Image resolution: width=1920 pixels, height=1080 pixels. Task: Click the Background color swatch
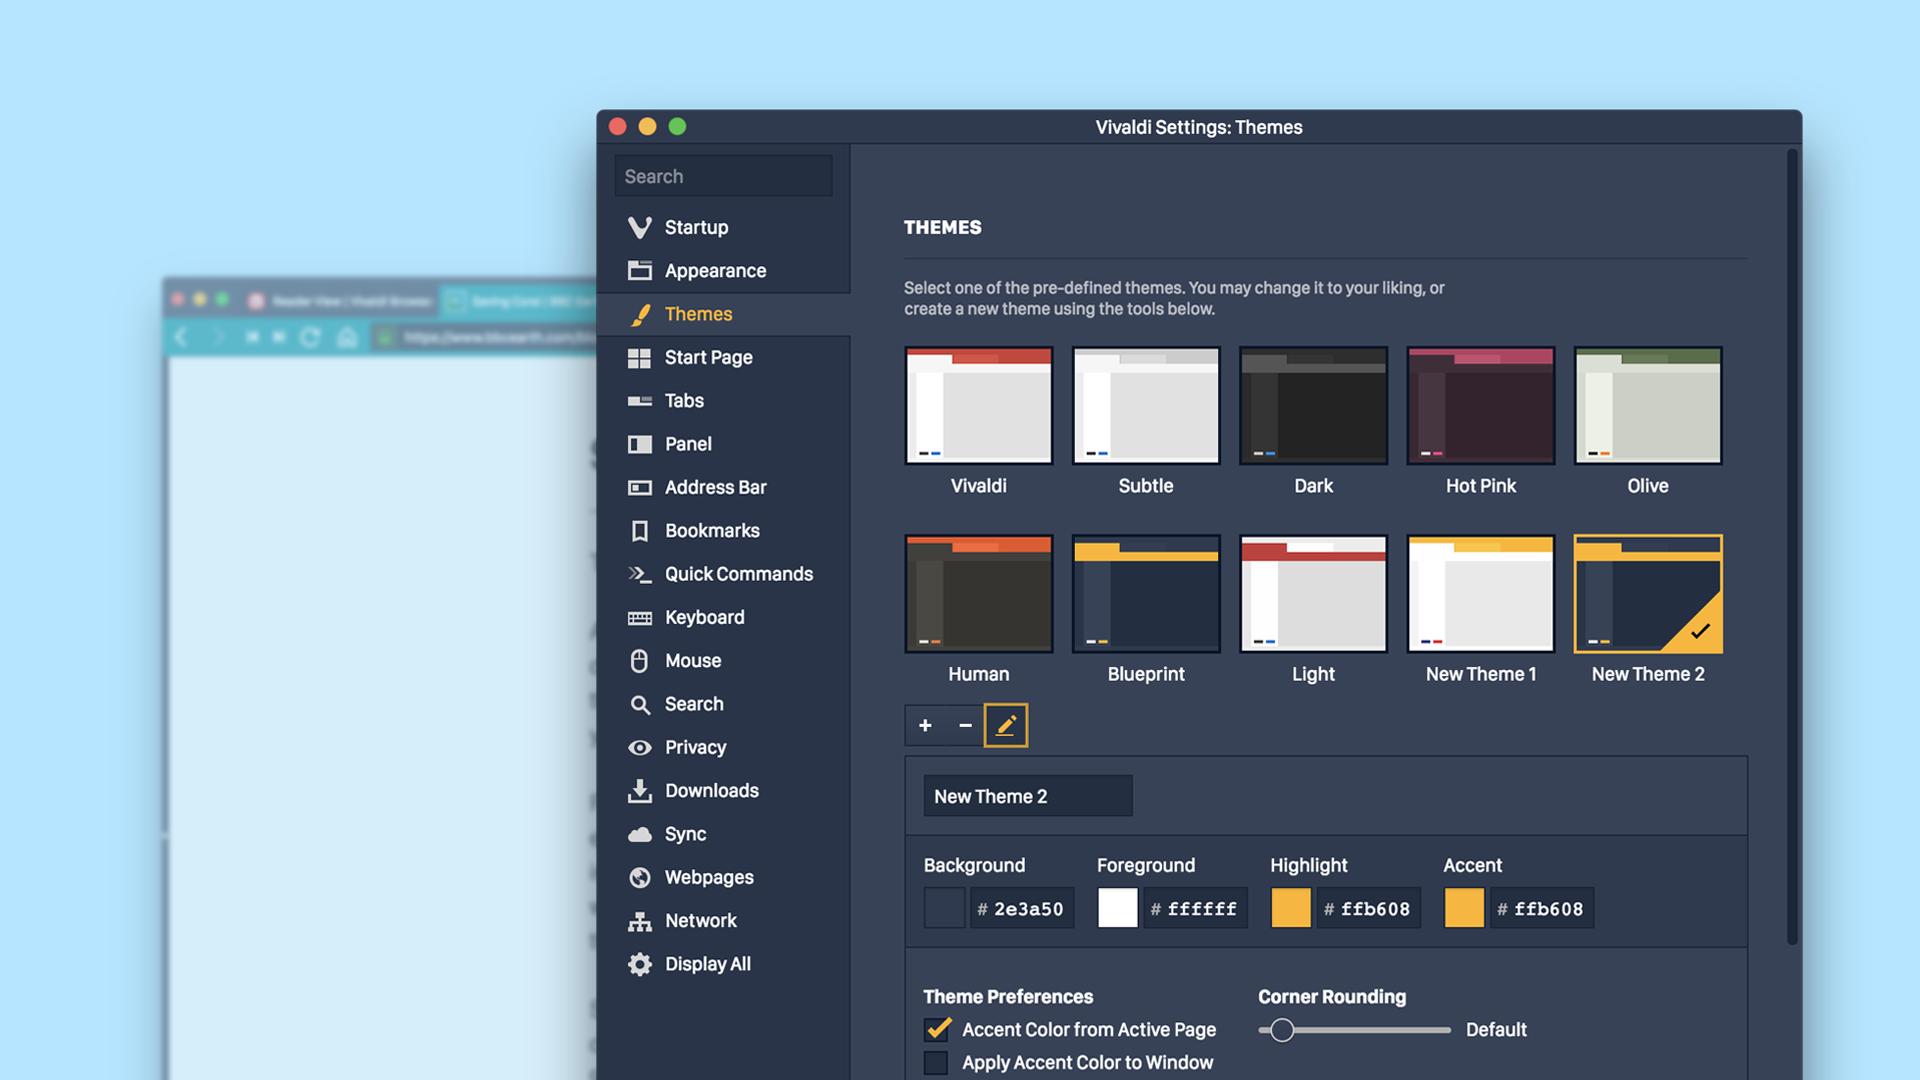pyautogui.click(x=944, y=908)
